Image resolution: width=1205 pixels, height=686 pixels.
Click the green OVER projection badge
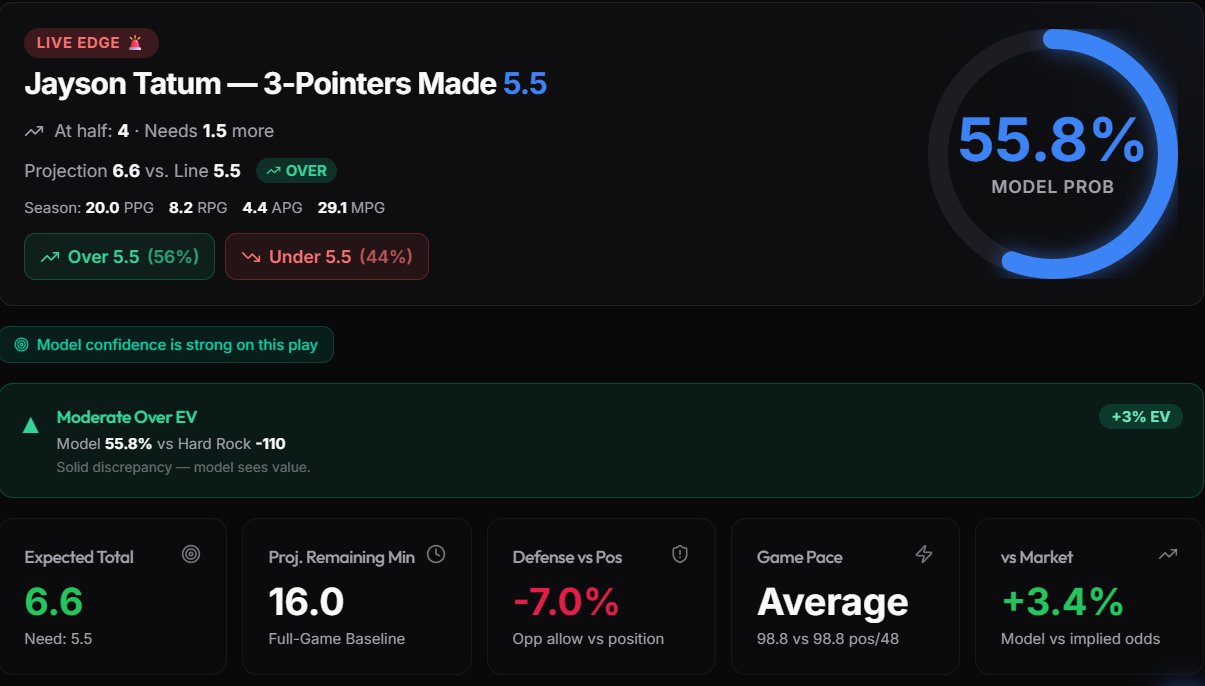click(x=297, y=171)
